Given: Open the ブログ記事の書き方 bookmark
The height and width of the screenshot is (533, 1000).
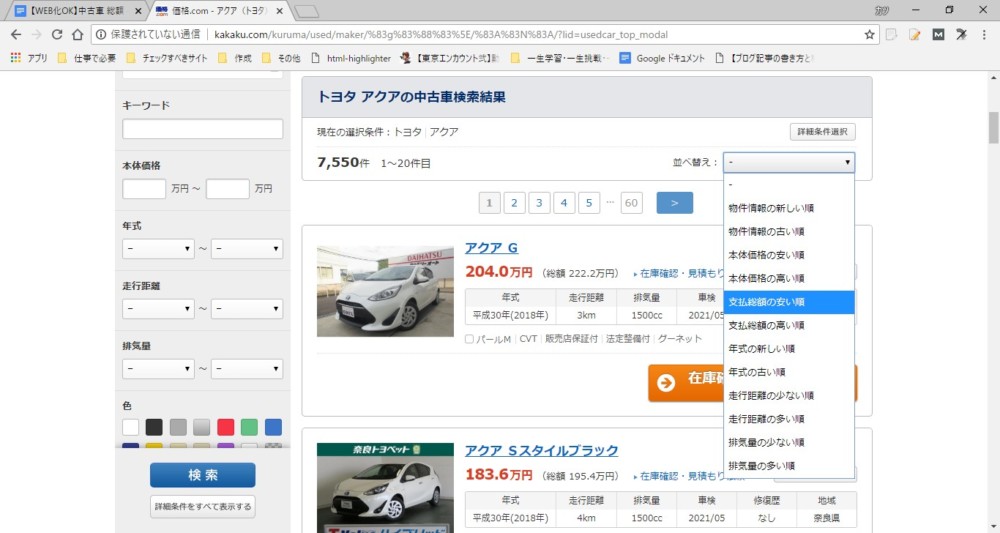Looking at the screenshot, I should coord(764,58).
